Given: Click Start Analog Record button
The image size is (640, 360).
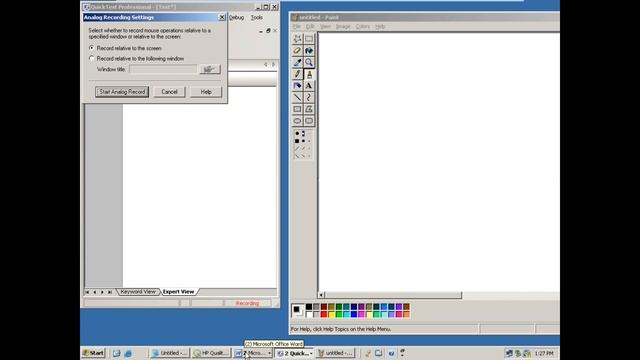Looking at the screenshot, I should tap(122, 92).
